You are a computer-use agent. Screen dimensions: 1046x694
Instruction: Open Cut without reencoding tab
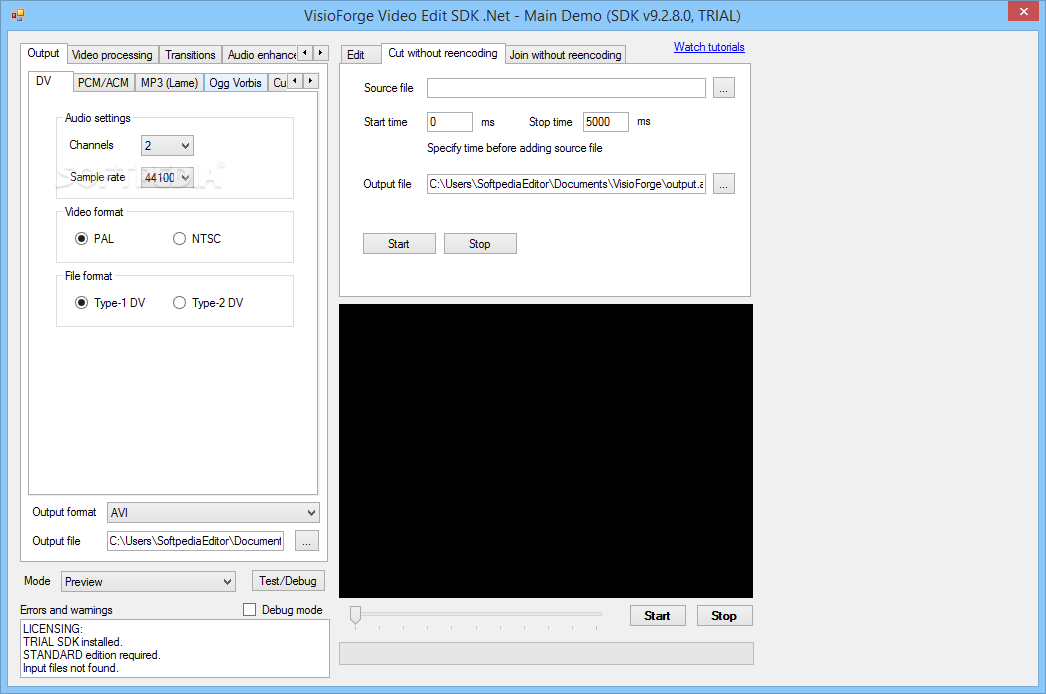pos(443,53)
